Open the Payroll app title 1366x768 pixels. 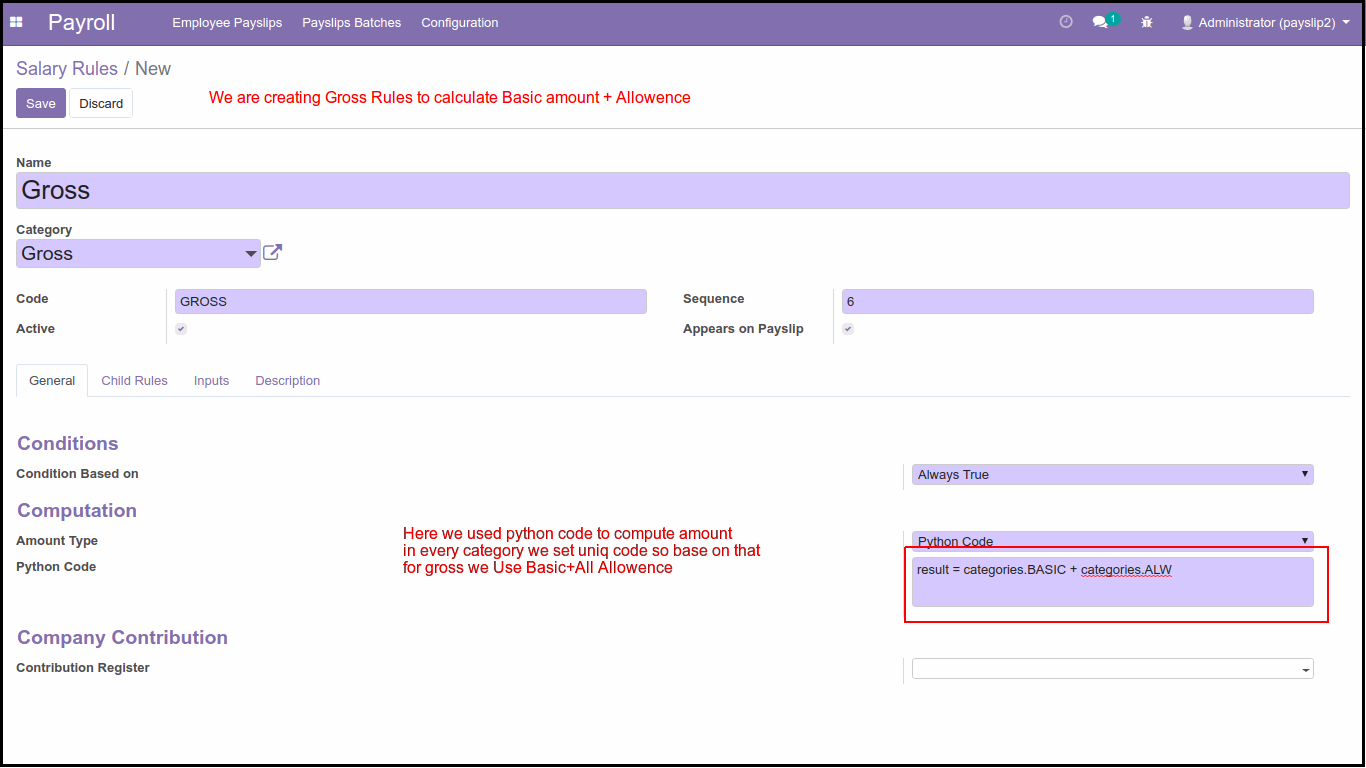82,22
